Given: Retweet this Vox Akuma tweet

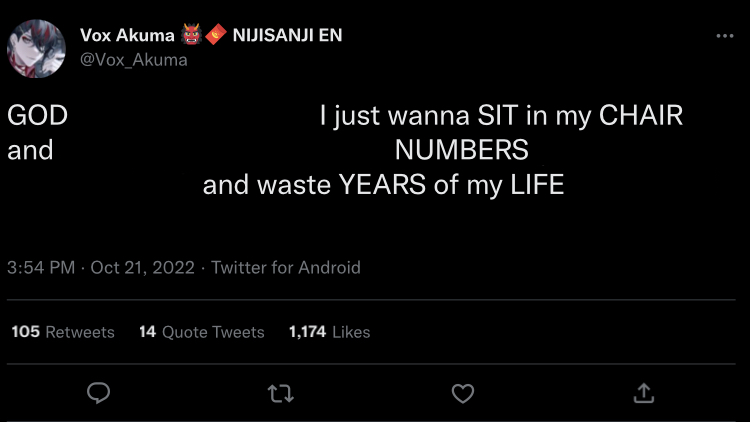Looking at the screenshot, I should 281,393.
